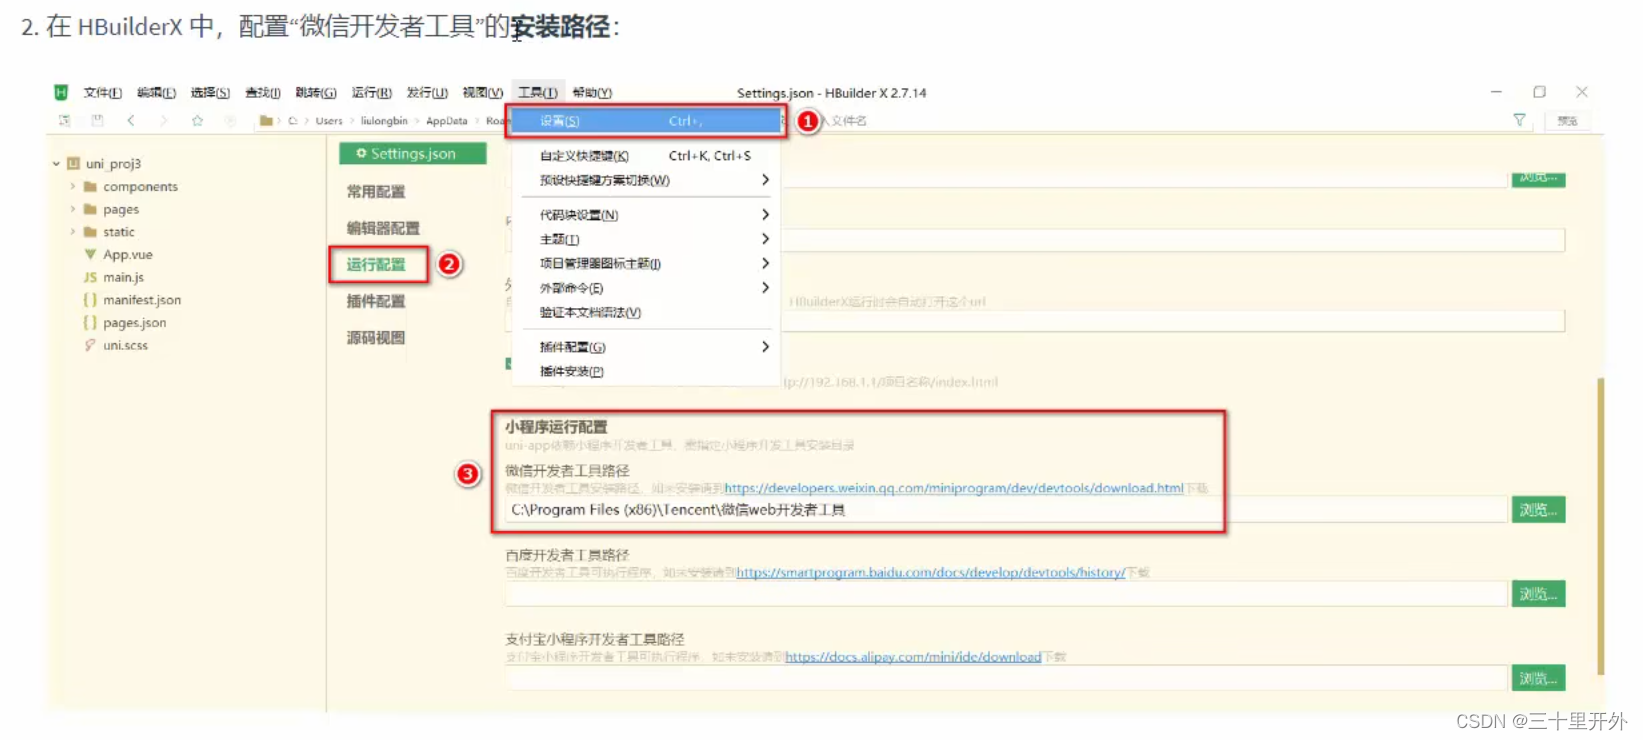The height and width of the screenshot is (740, 1643).
Task: Expand the components folder chevron
Action: 72,186
